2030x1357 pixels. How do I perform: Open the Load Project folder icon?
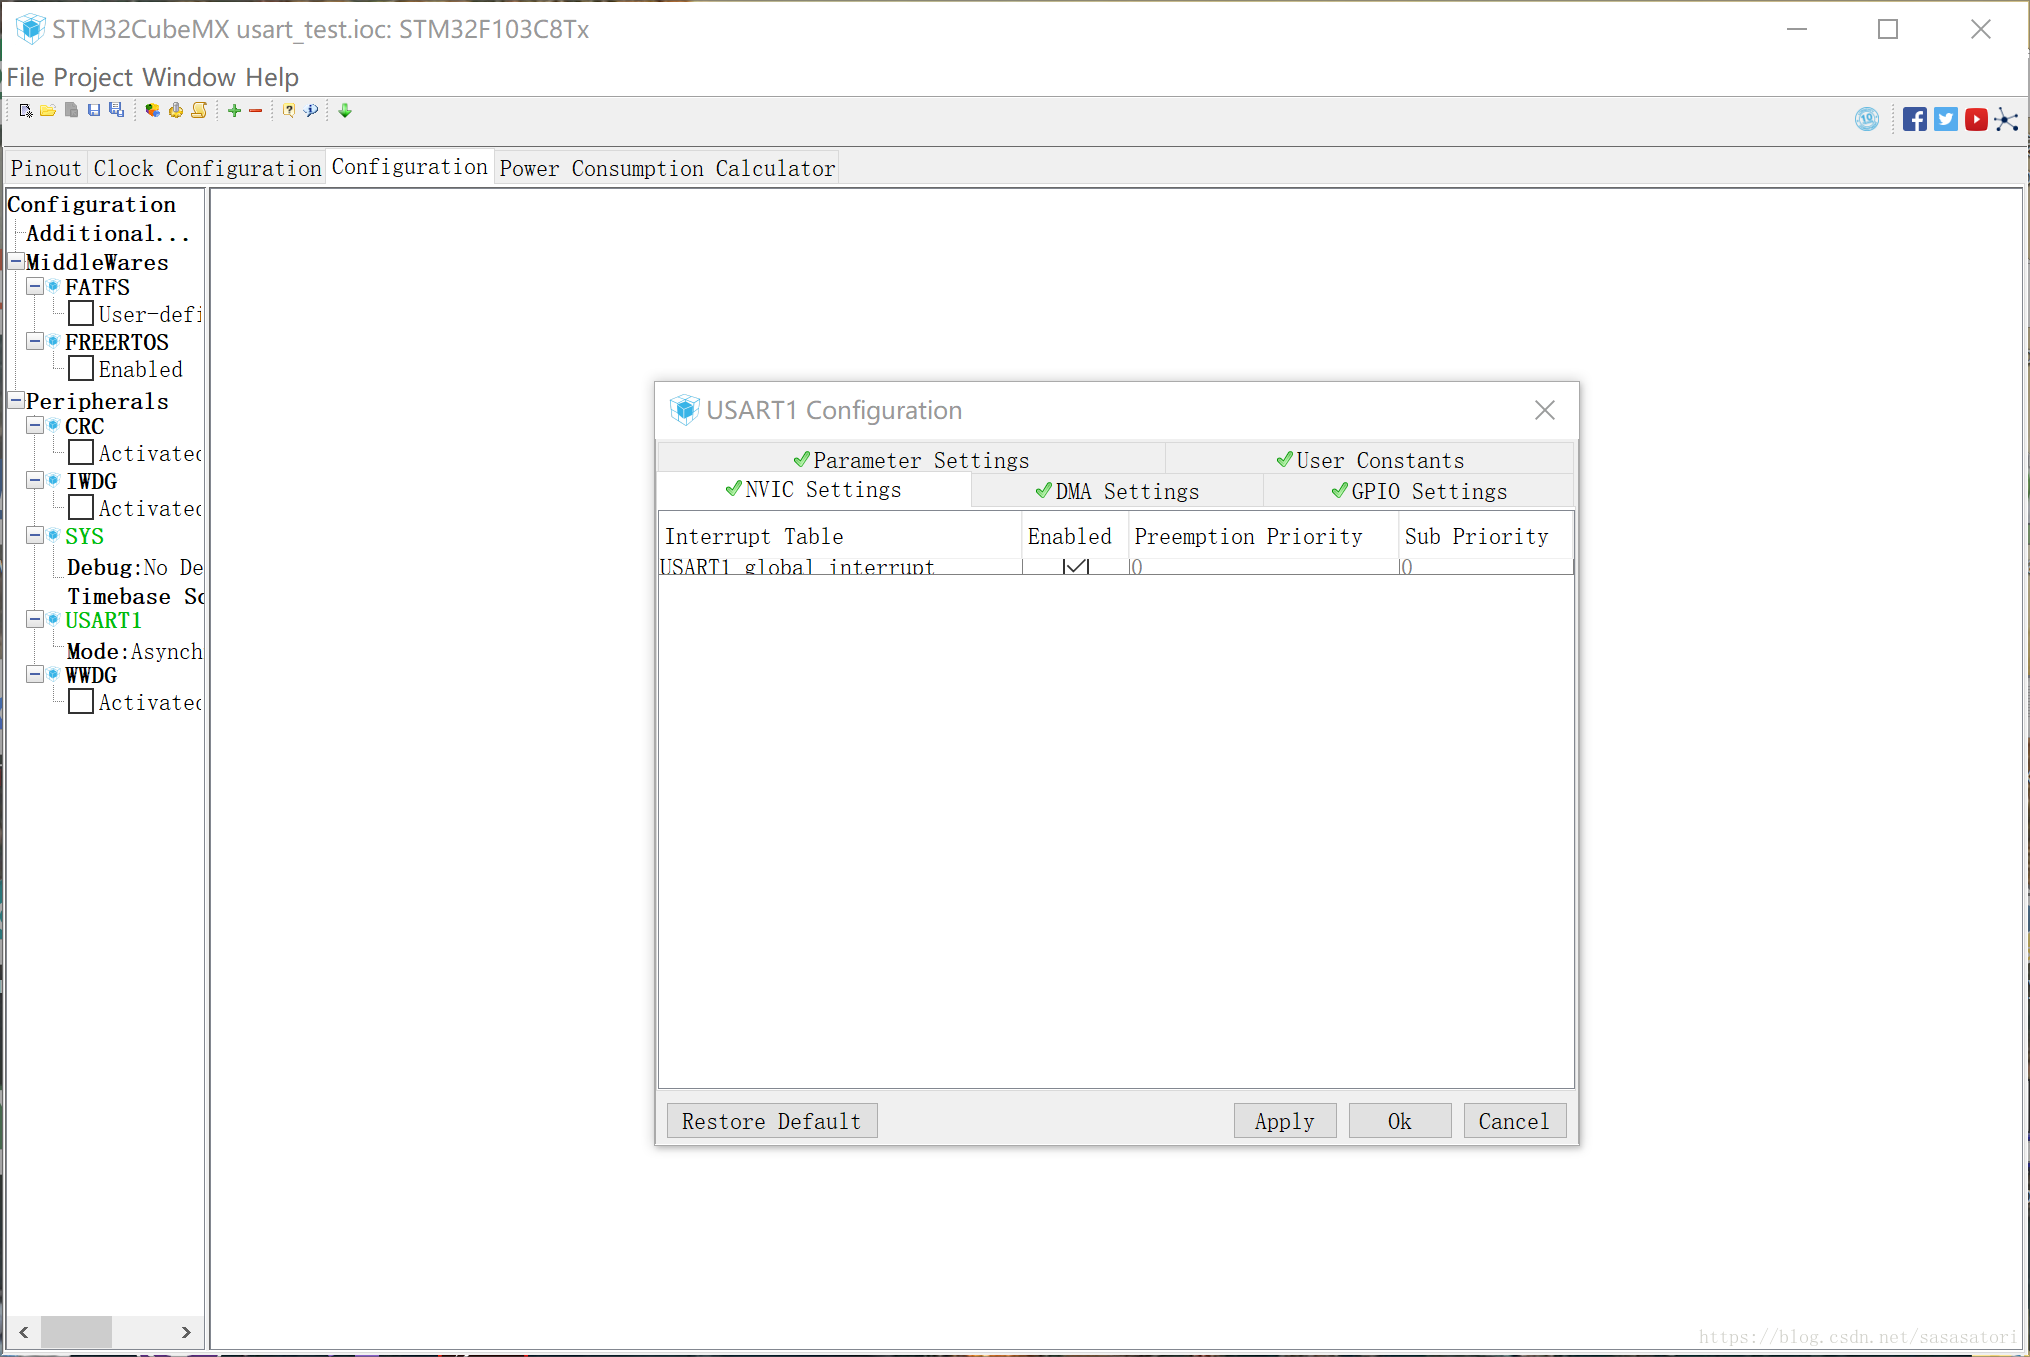coord(48,111)
